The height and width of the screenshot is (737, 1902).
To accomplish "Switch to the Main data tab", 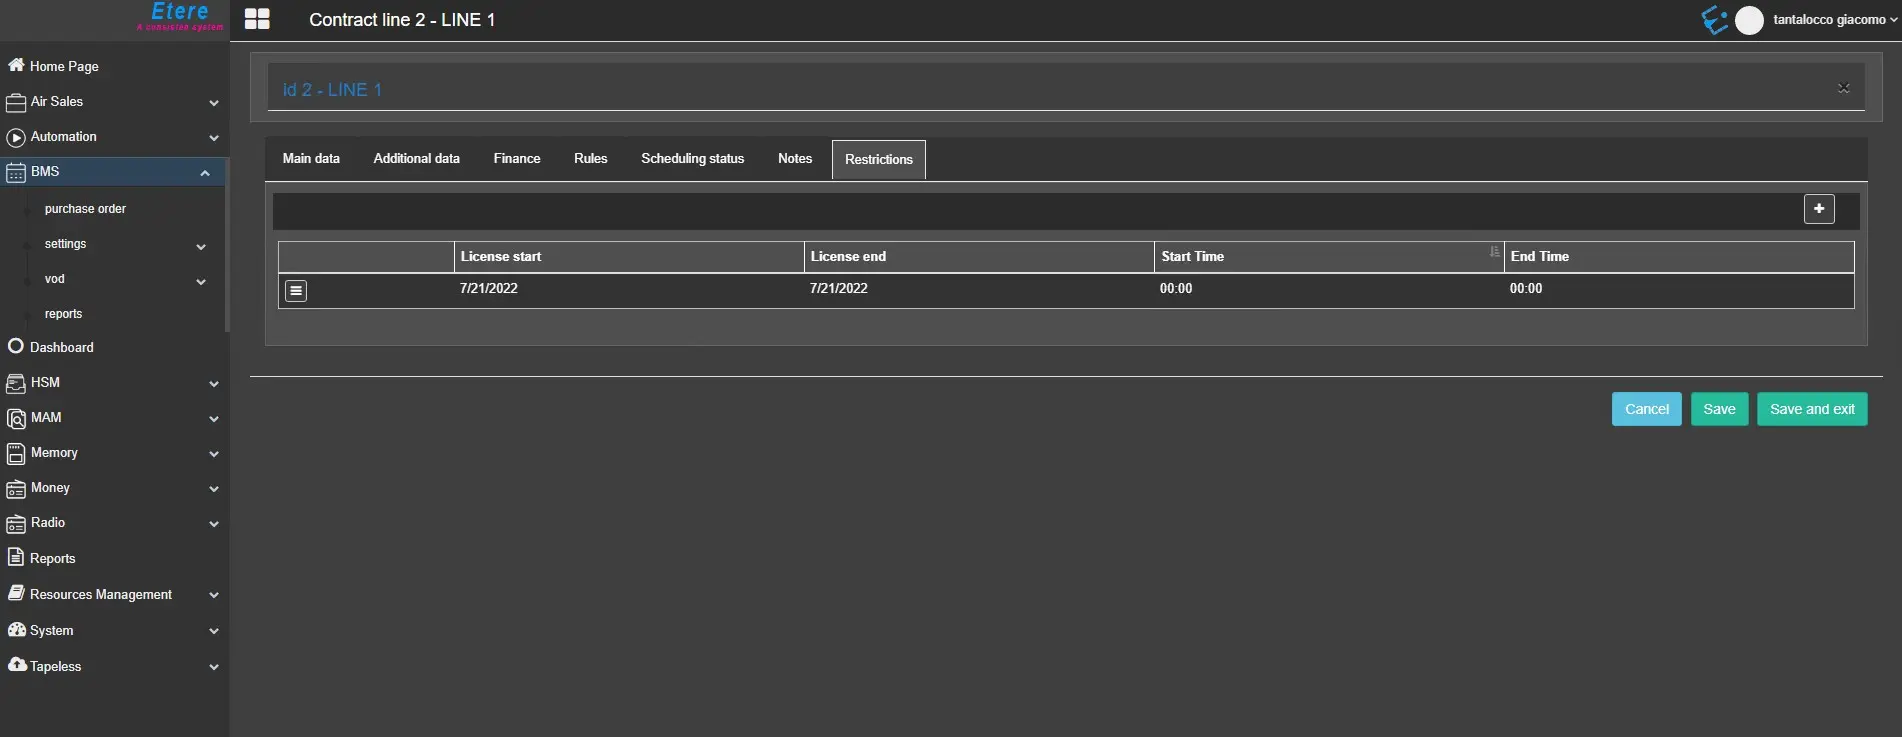I will coord(311,159).
